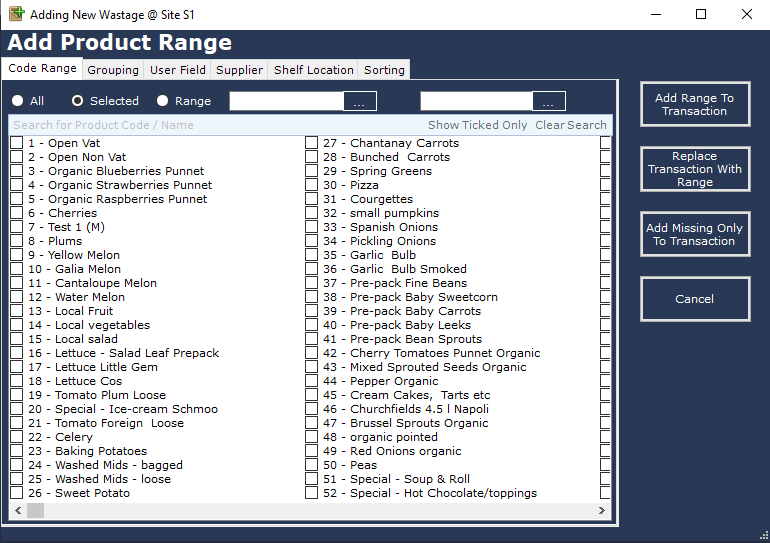Tick the Garlic Bulb Smoked checkbox
Screen dimensions: 770x543
click(x=311, y=269)
